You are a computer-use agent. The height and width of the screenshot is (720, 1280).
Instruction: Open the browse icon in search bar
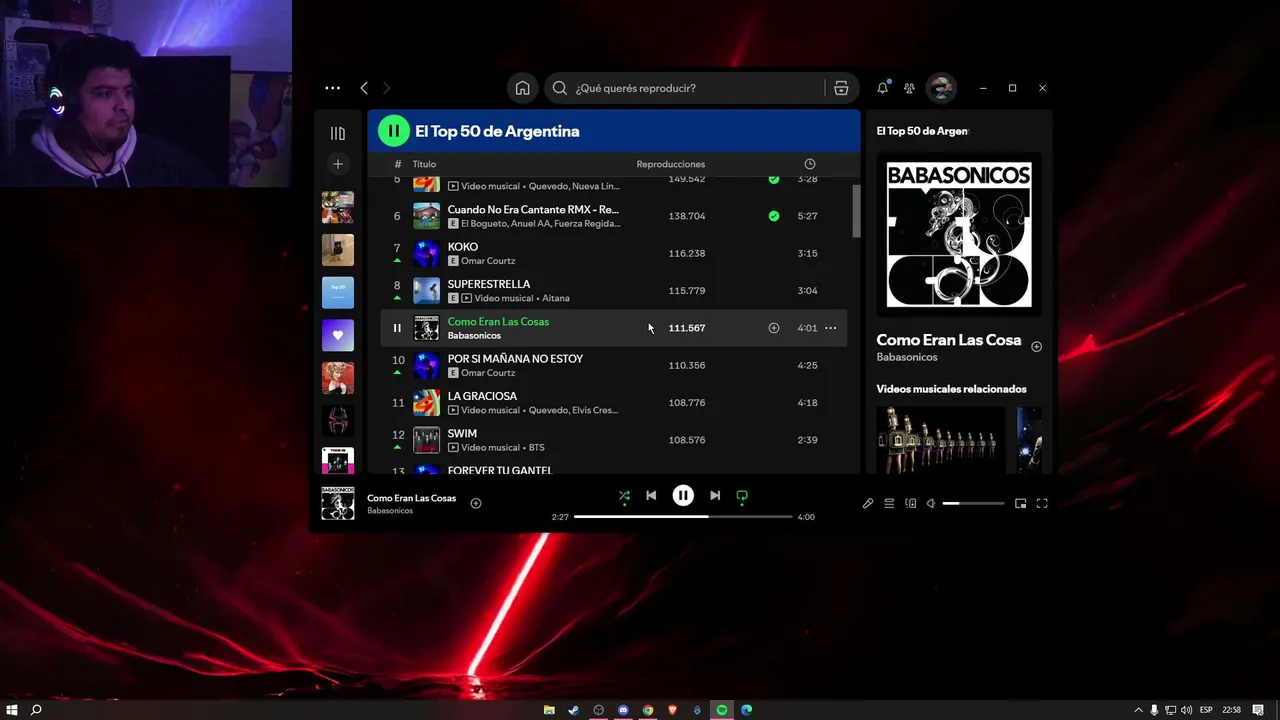click(x=841, y=88)
